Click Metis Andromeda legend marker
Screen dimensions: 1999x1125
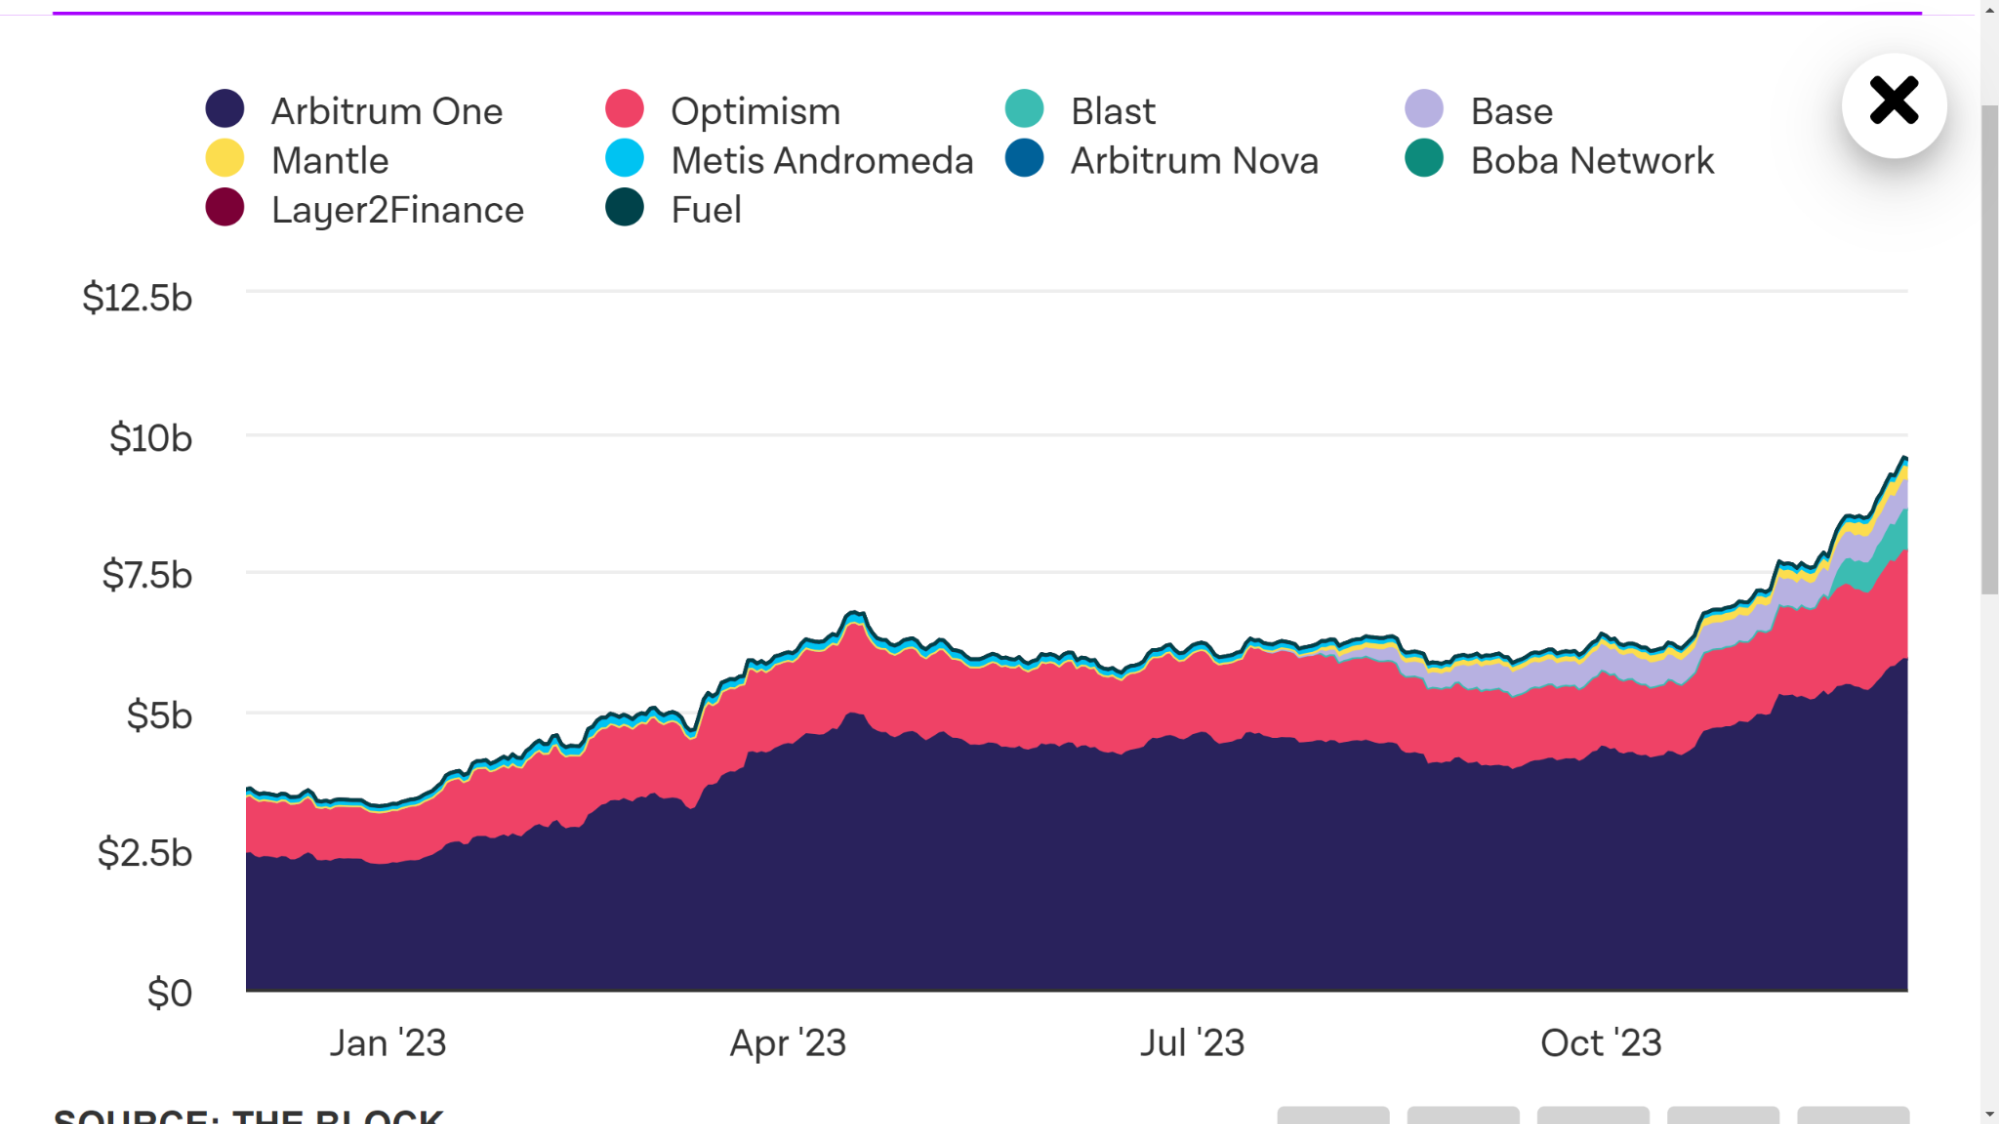point(625,159)
